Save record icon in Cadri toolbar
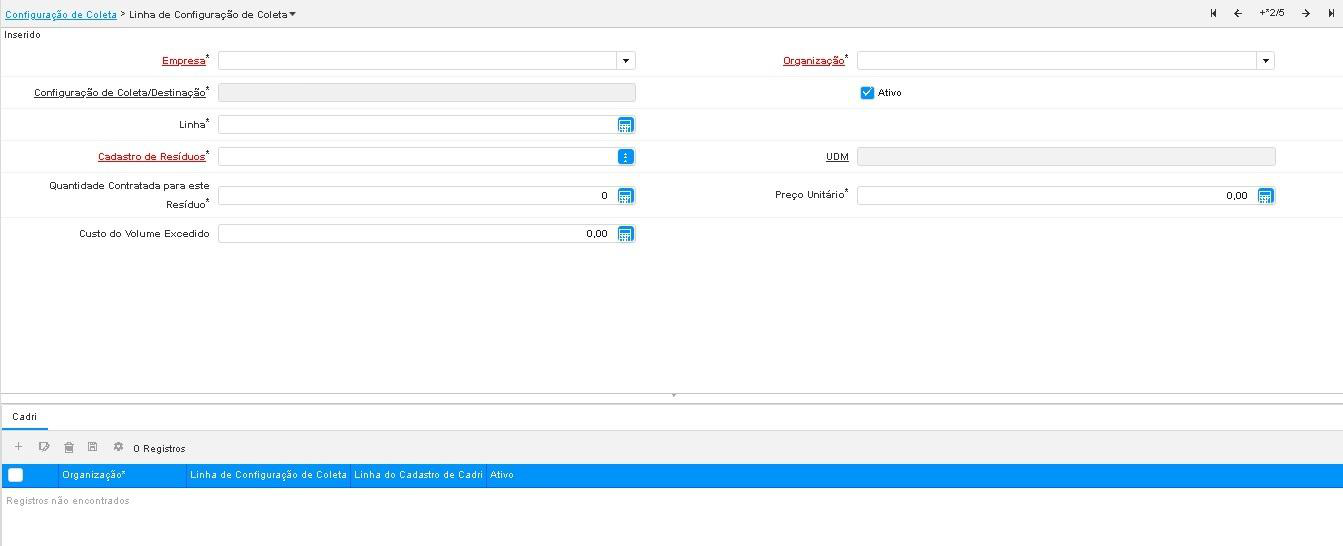Image resolution: width=1343 pixels, height=546 pixels. click(x=93, y=447)
